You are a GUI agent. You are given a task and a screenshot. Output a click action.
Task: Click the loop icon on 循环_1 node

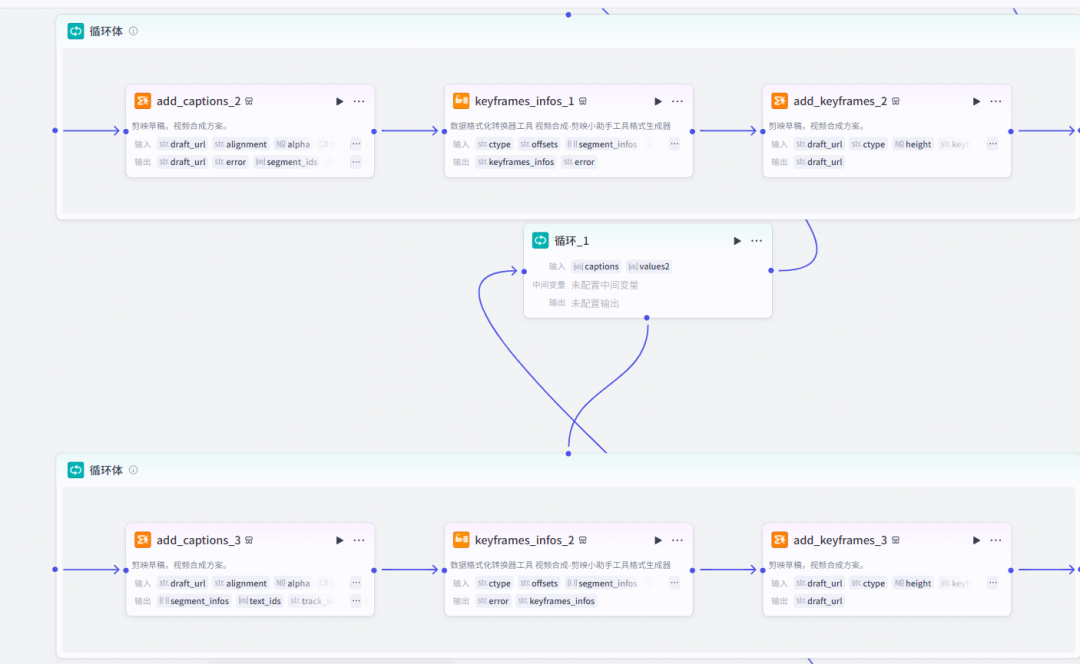540,240
